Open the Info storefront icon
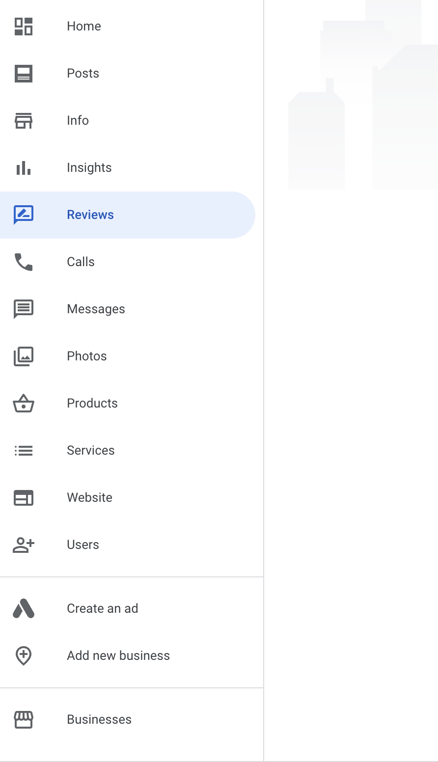 pos(23,121)
